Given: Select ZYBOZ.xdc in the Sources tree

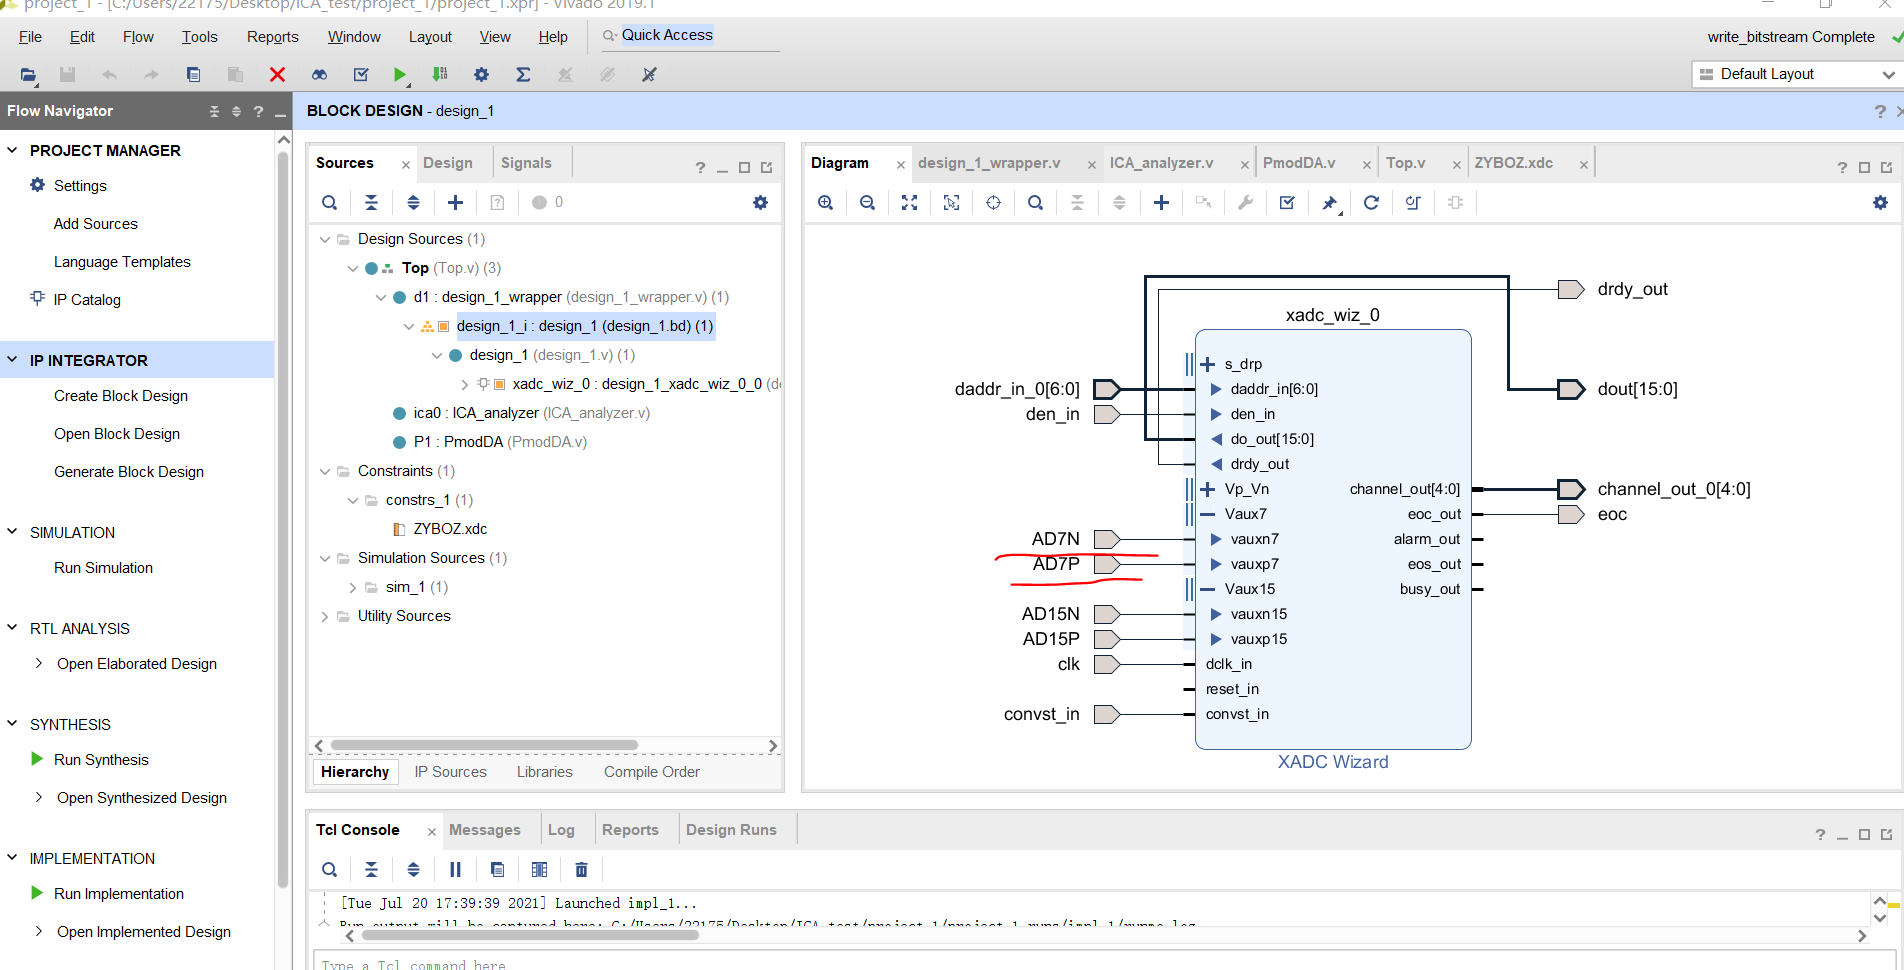Looking at the screenshot, I should 450,529.
